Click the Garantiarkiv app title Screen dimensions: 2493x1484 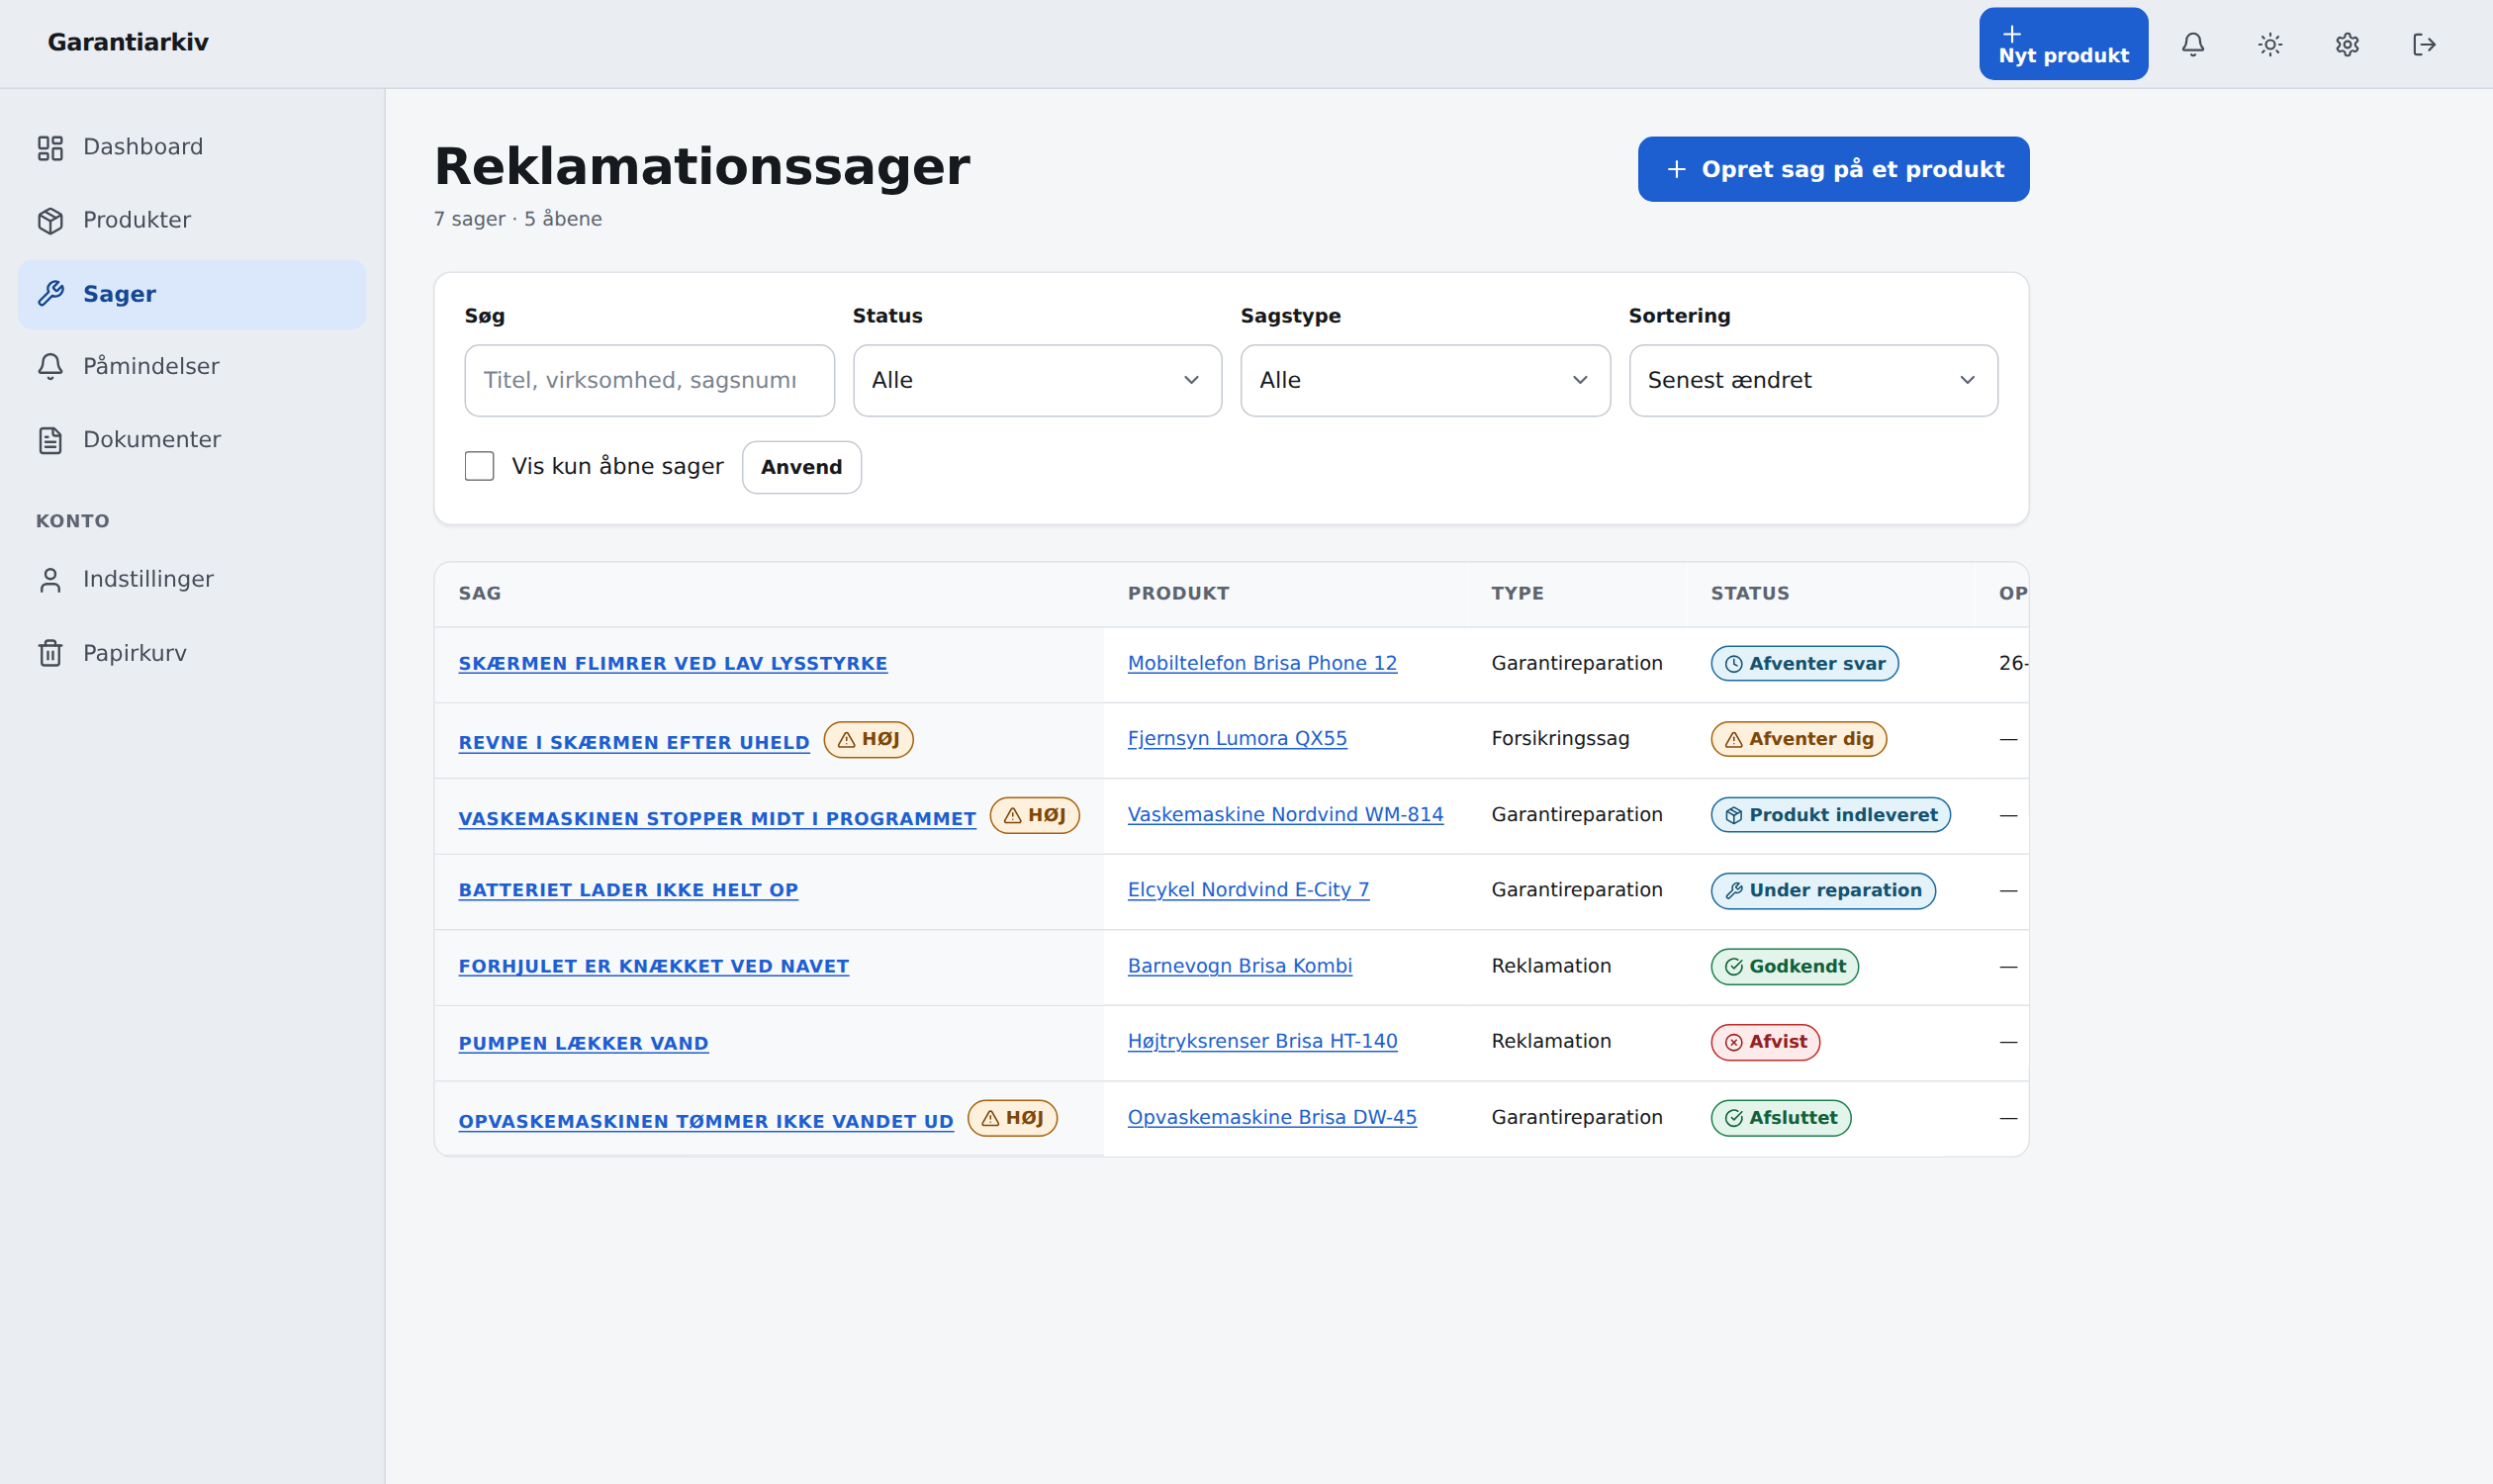[128, 42]
